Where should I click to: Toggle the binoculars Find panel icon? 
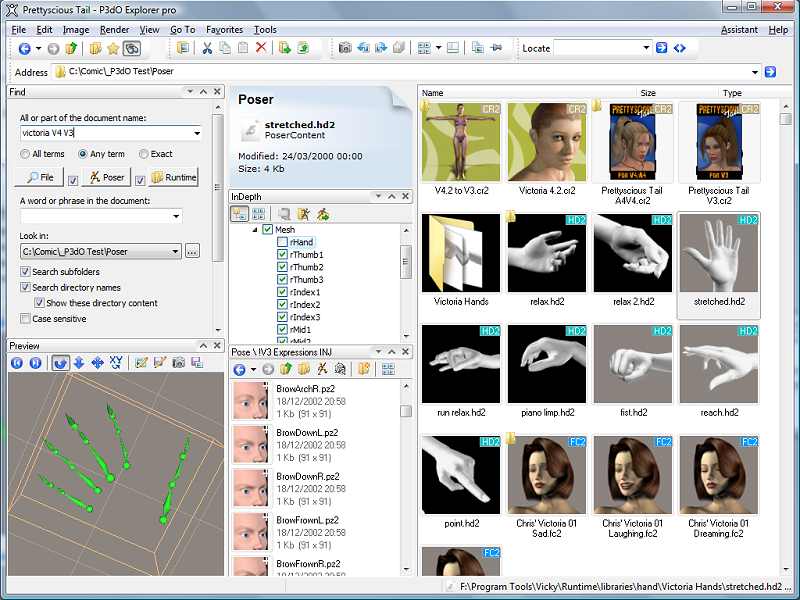(132, 48)
